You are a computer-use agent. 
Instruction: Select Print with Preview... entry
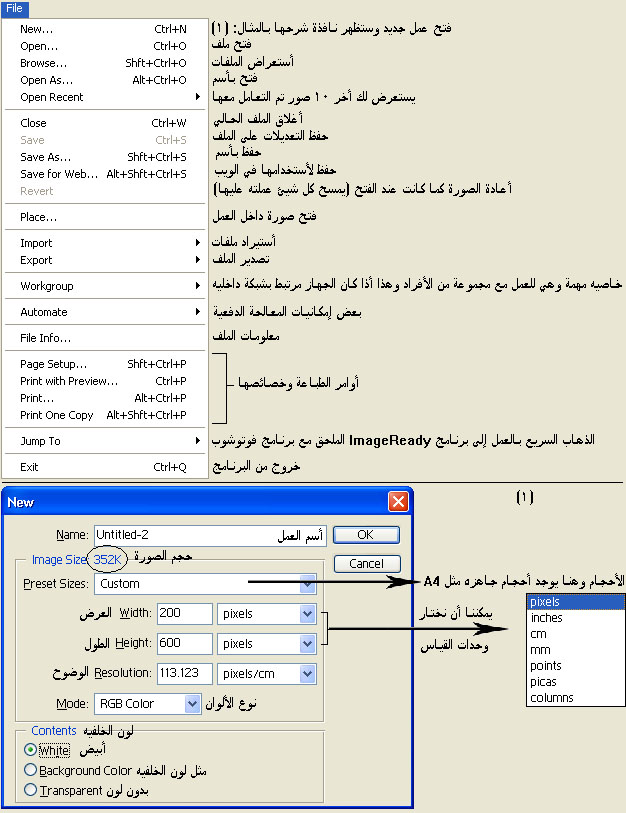pos(104,381)
